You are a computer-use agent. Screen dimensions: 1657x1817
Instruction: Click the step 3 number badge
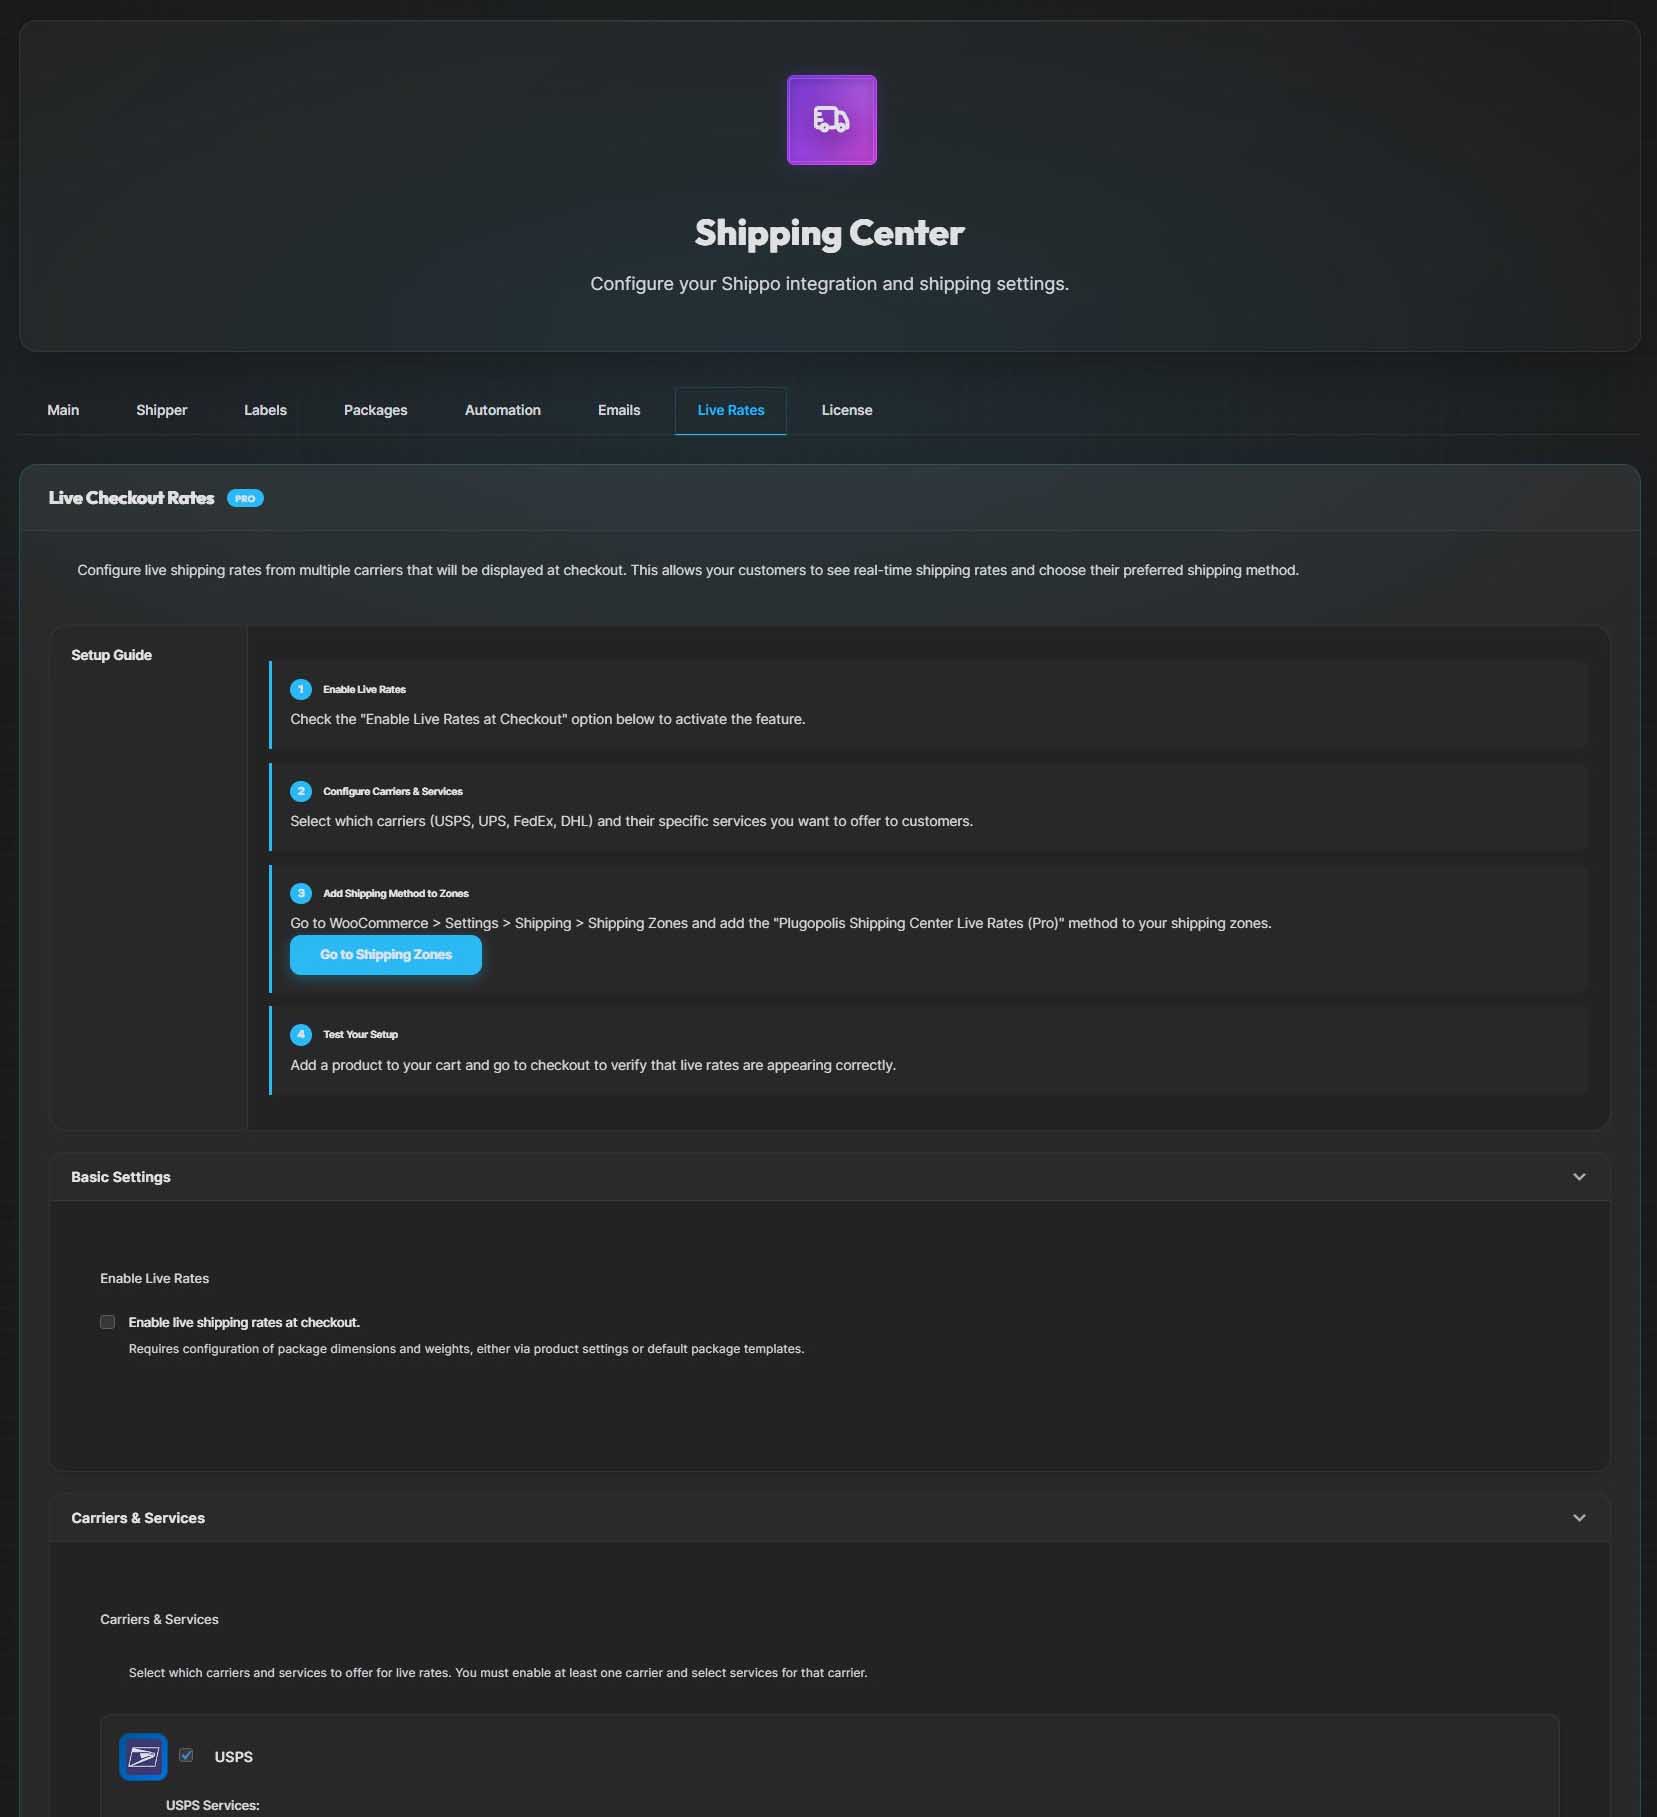[301, 893]
